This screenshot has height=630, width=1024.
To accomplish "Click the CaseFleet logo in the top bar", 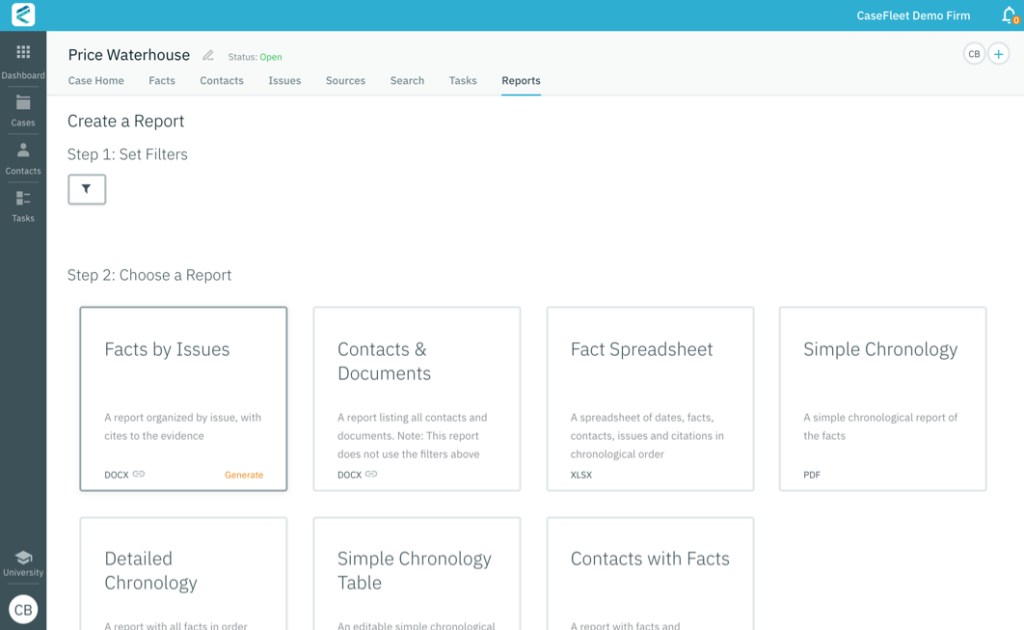I will [x=22, y=15].
